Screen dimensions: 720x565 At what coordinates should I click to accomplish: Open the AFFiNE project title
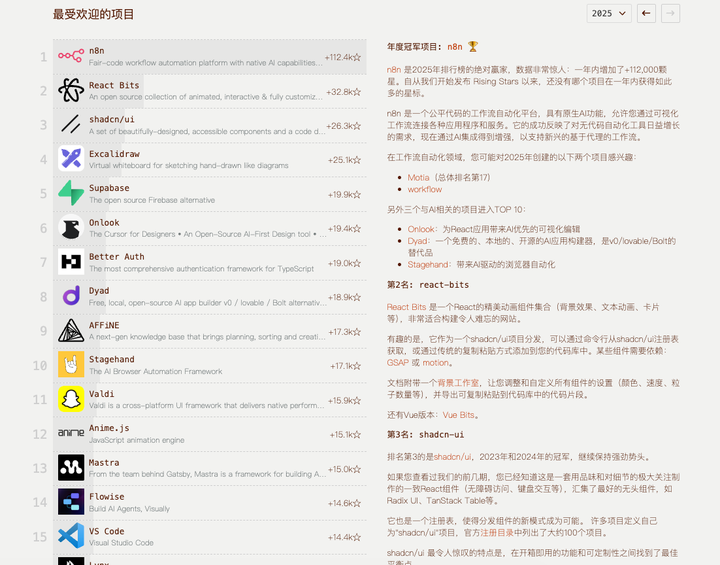[x=104, y=325]
